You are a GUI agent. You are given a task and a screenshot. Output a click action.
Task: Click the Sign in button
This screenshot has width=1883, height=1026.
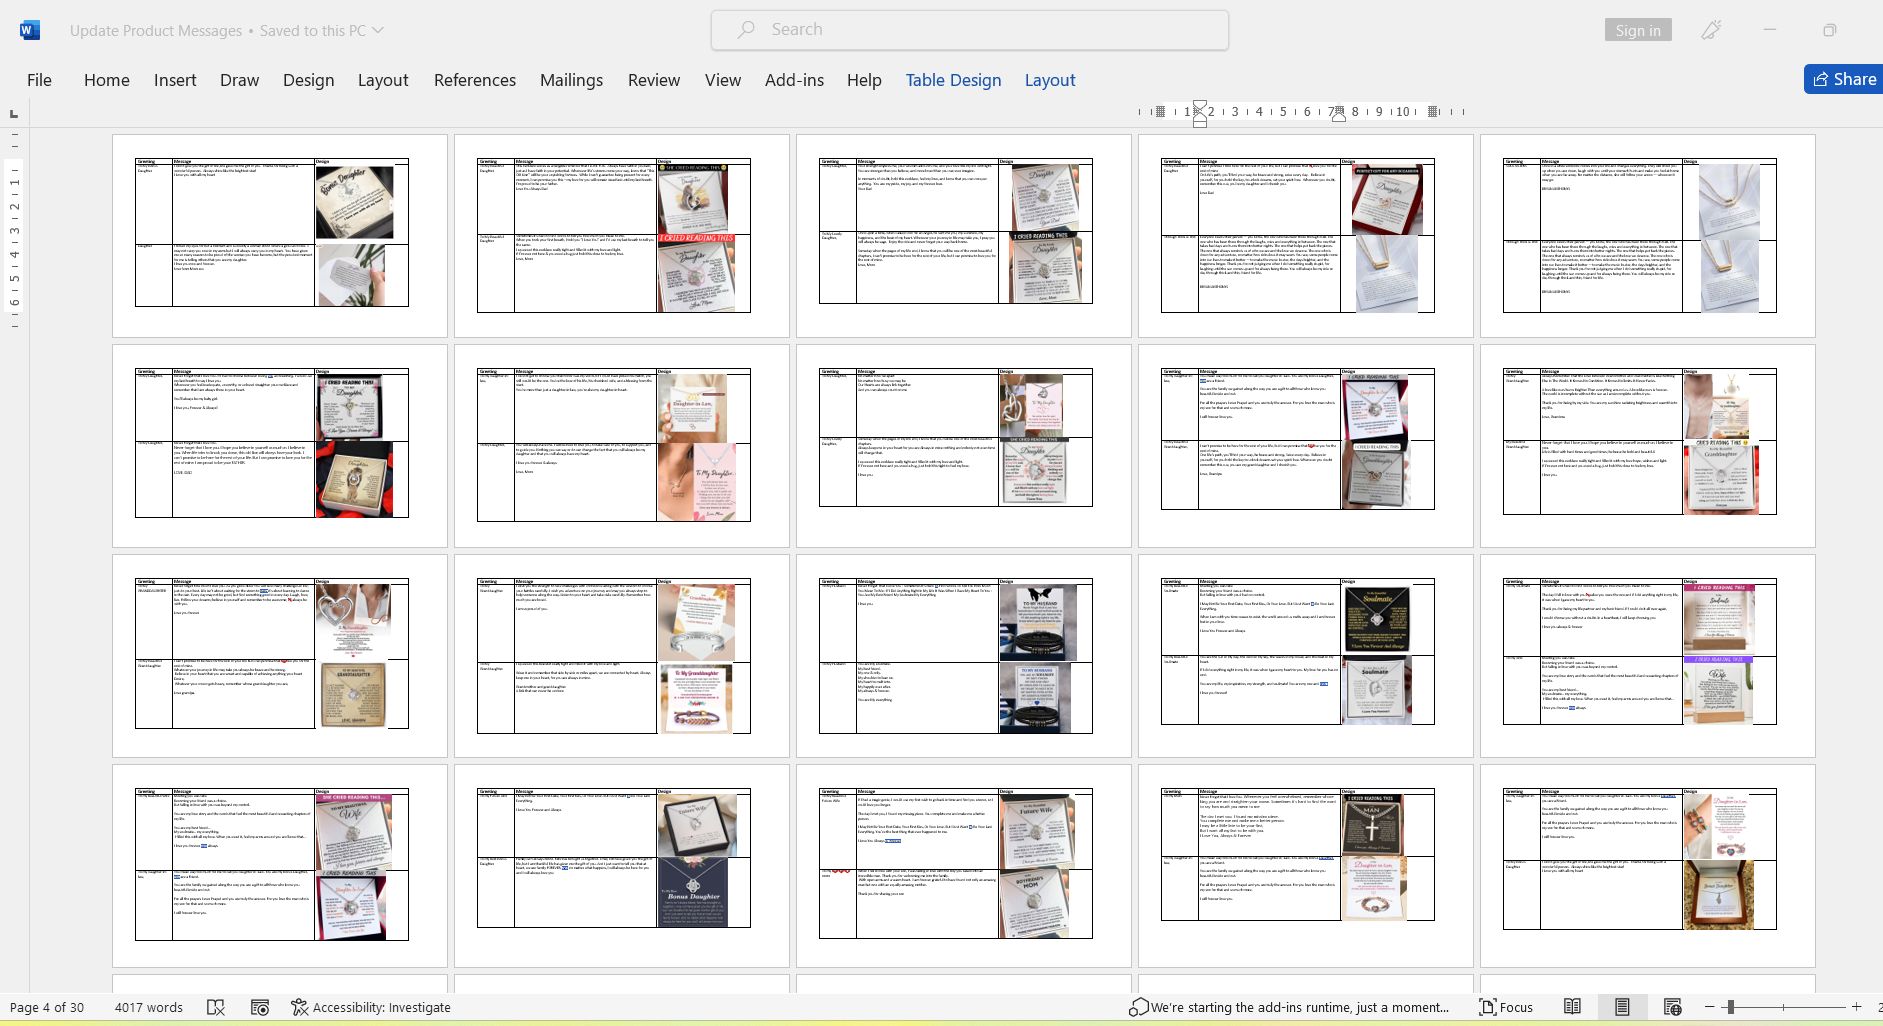tap(1637, 30)
